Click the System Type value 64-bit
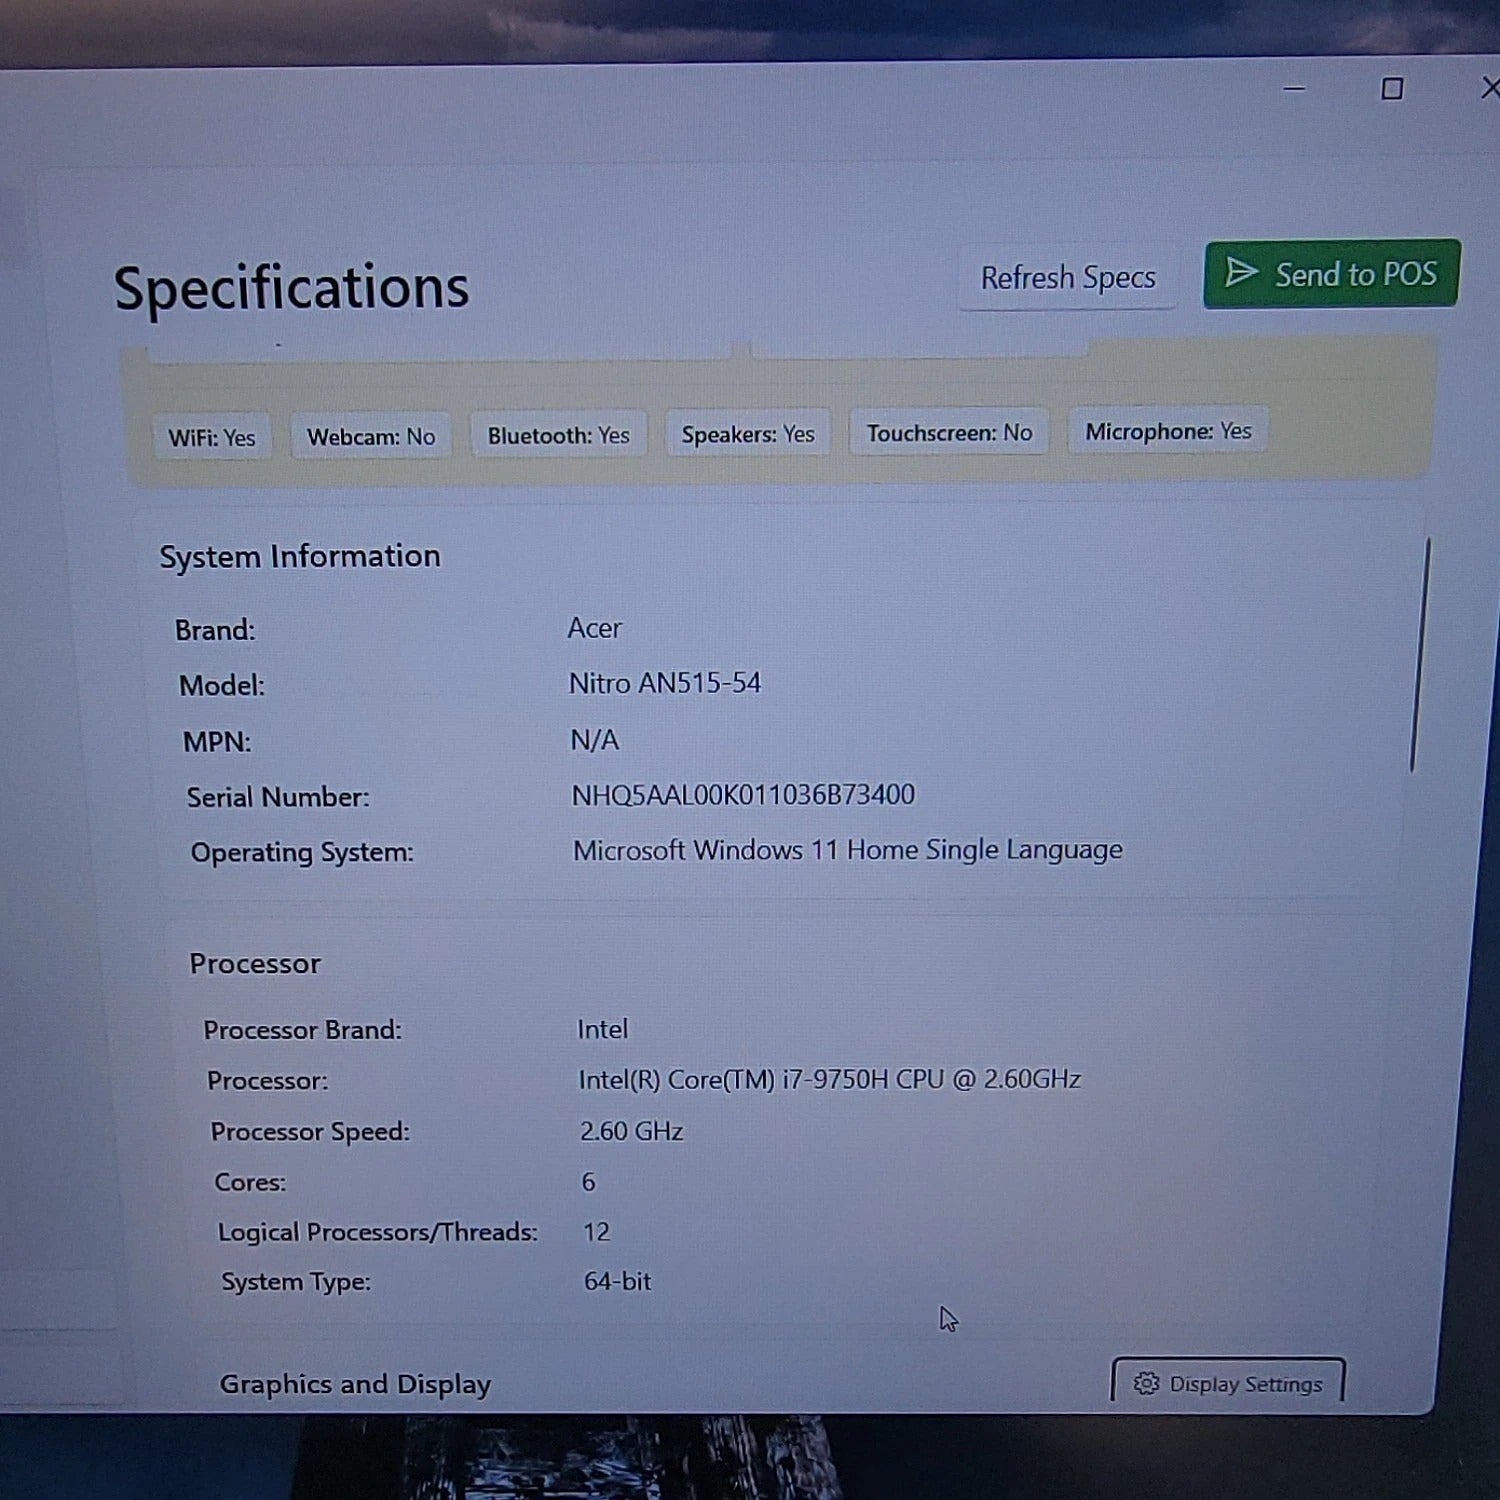The width and height of the screenshot is (1500, 1500). pyautogui.click(x=618, y=1281)
